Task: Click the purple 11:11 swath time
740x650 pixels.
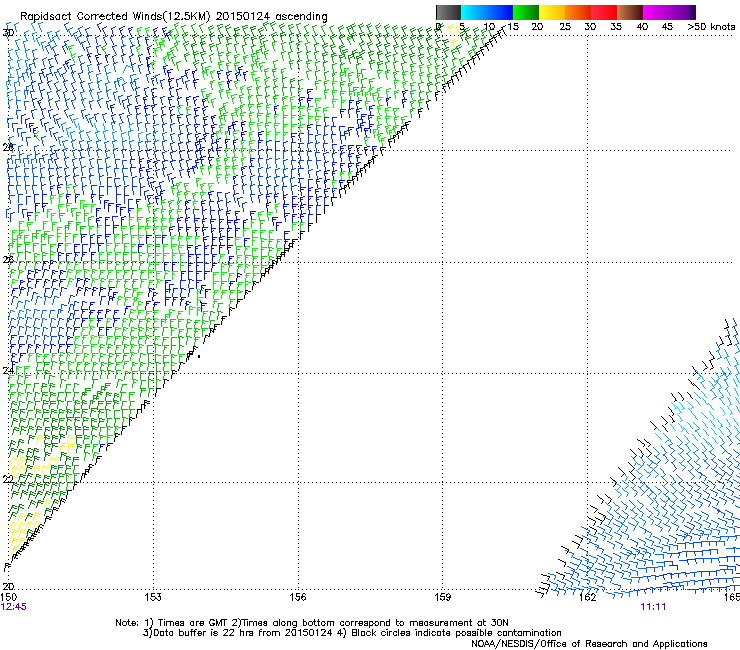Action: (x=653, y=607)
